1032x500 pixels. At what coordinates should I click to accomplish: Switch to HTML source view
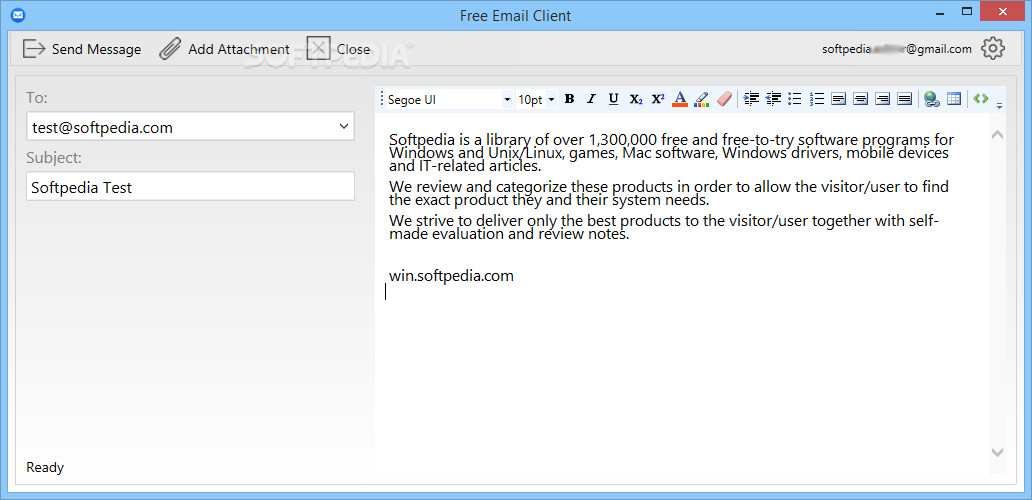coord(981,99)
